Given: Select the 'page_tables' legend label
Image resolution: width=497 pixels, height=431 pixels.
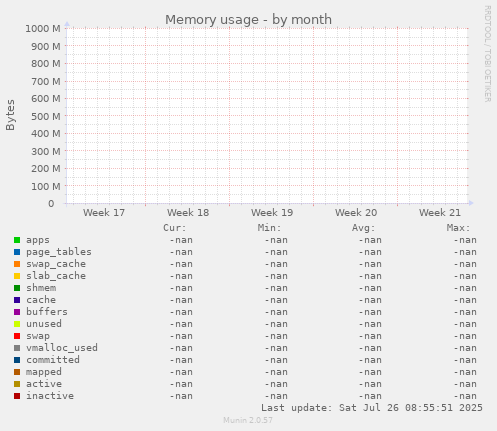Looking at the screenshot, I should tap(59, 252).
